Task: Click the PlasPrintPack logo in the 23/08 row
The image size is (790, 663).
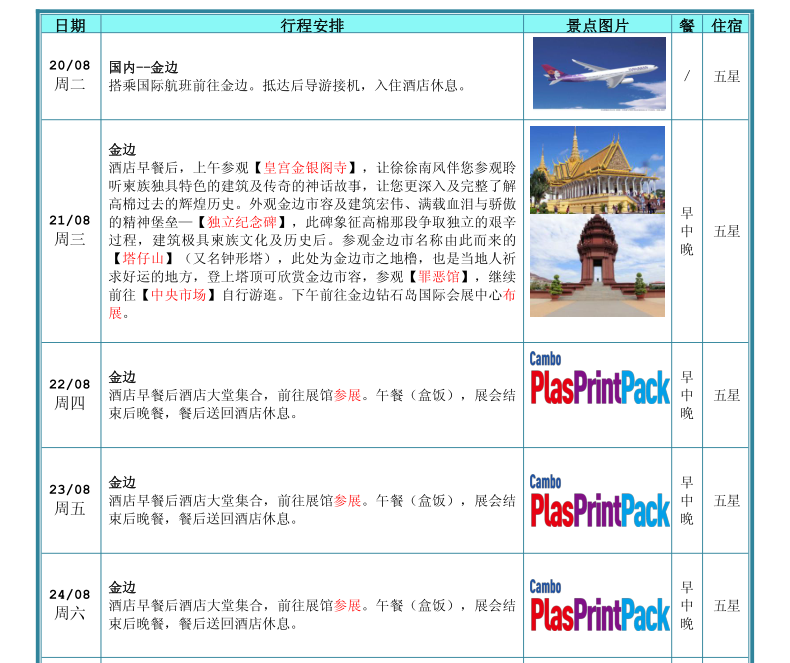Action: point(600,501)
